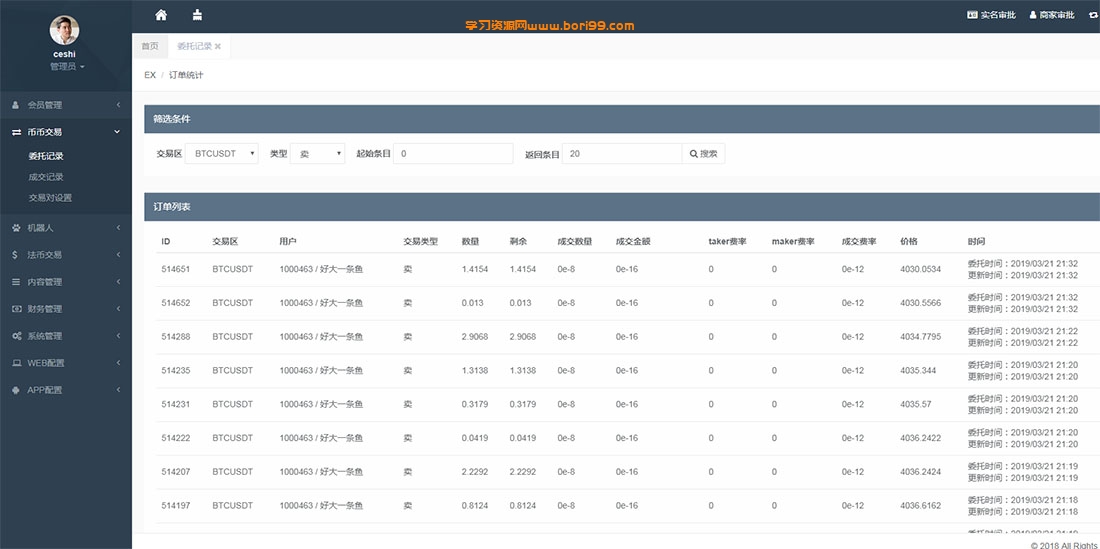Close the 委托记录 tab
The height and width of the screenshot is (549, 1100).
tap(217, 46)
